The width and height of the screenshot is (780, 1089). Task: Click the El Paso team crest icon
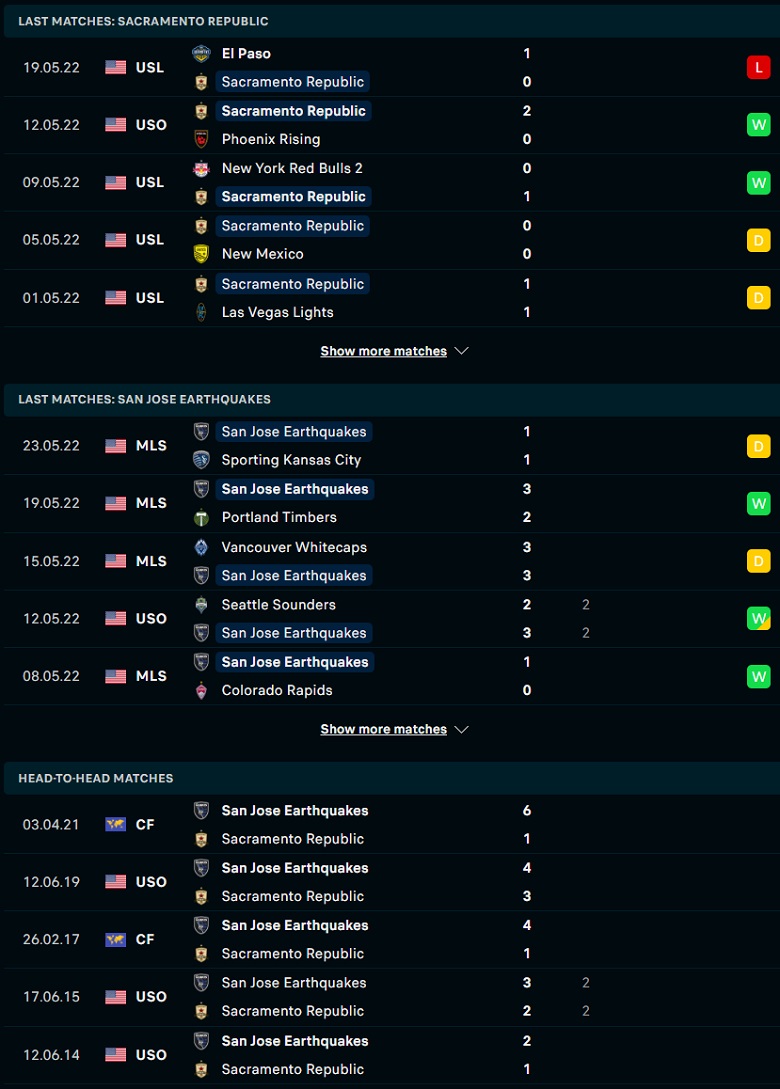(201, 53)
